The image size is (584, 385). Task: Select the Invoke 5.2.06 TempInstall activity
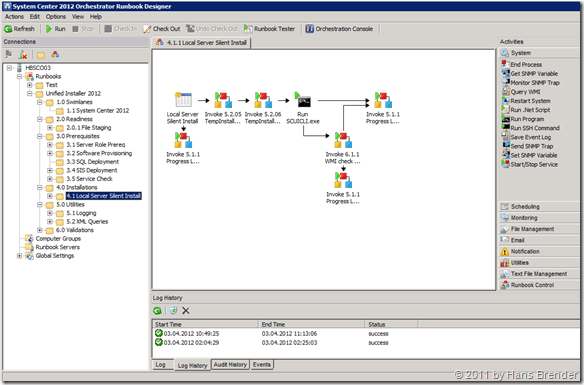[x=263, y=100]
